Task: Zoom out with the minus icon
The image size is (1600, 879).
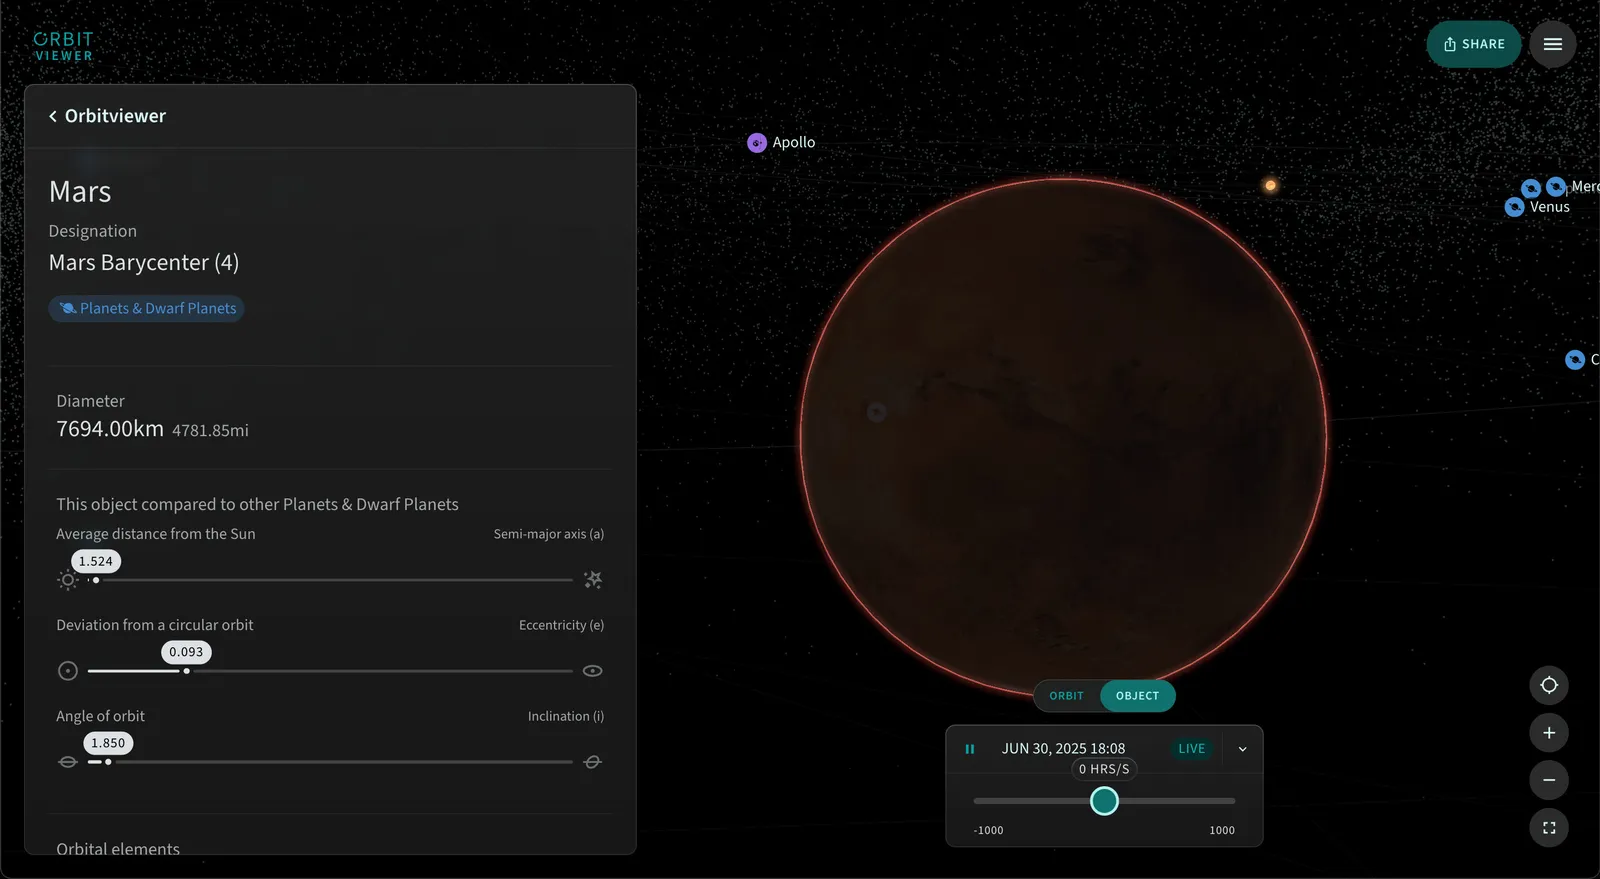Action: pyautogui.click(x=1549, y=780)
